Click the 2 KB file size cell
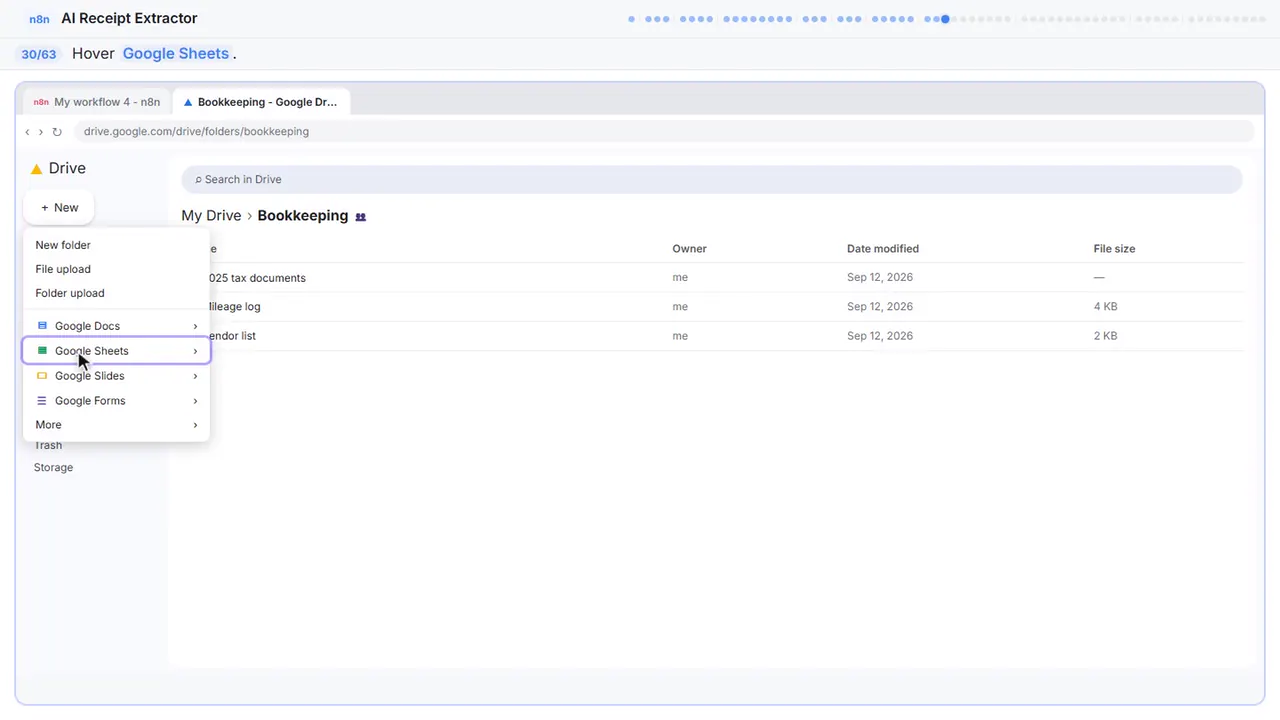The width and height of the screenshot is (1280, 720). tap(1105, 336)
